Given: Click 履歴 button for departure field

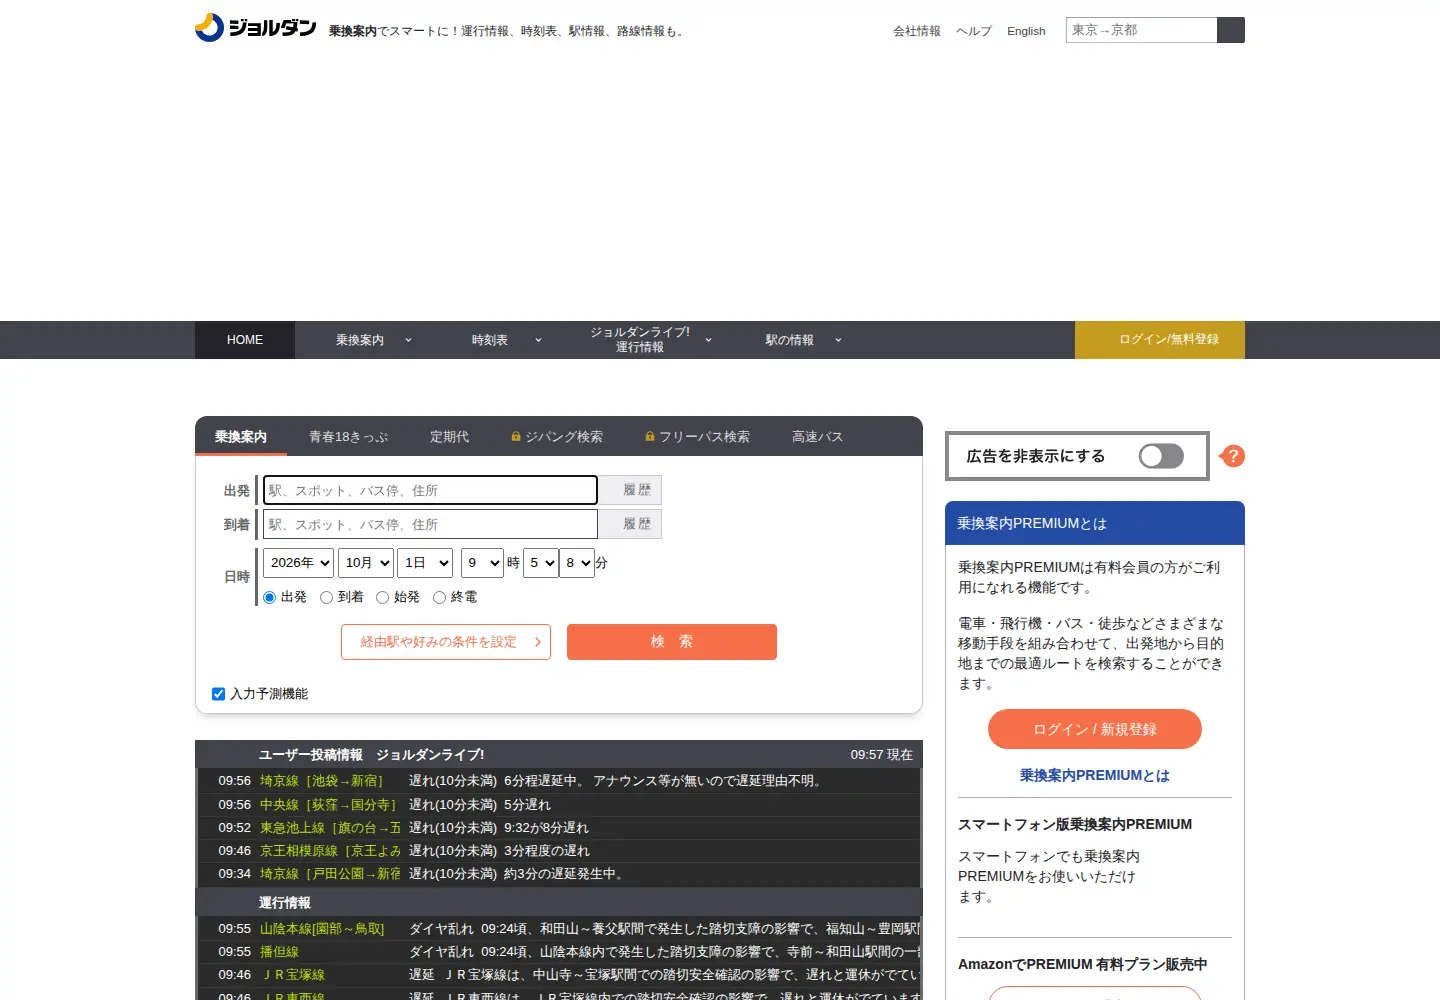Looking at the screenshot, I should click(630, 490).
